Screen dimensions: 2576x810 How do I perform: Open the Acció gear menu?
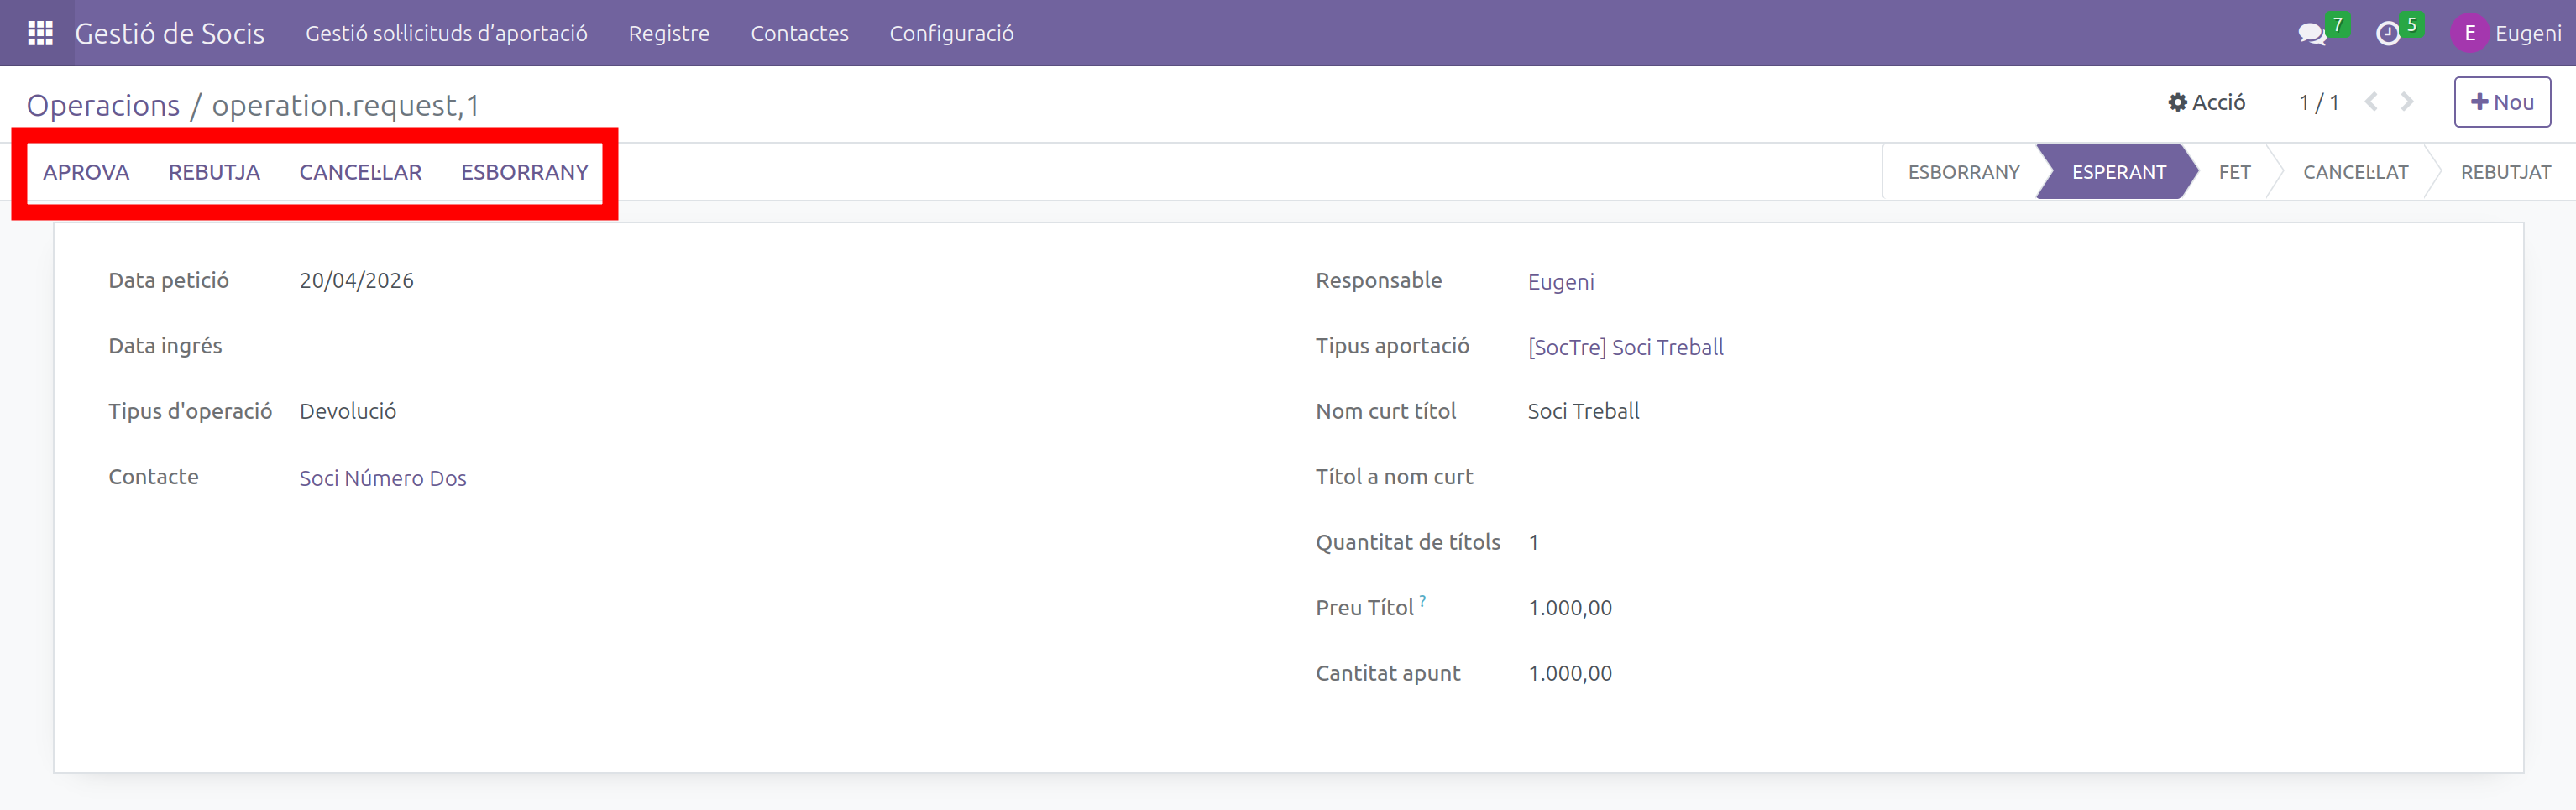pos(2206,102)
